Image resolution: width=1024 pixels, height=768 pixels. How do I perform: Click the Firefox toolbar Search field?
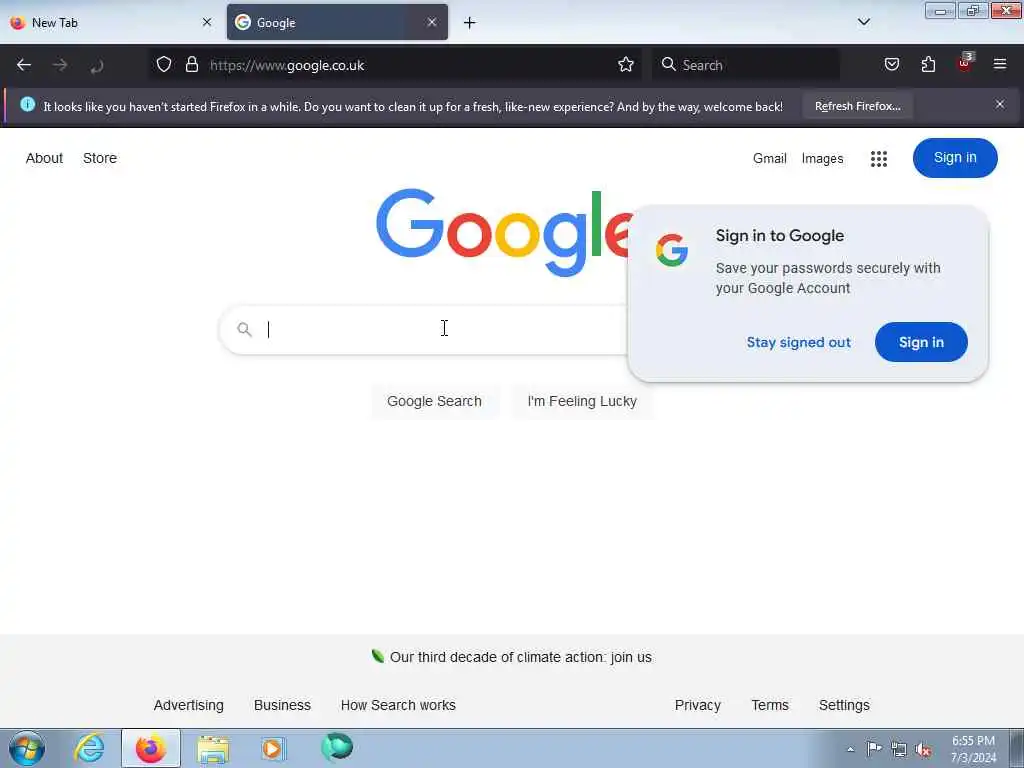pyautogui.click(x=746, y=65)
